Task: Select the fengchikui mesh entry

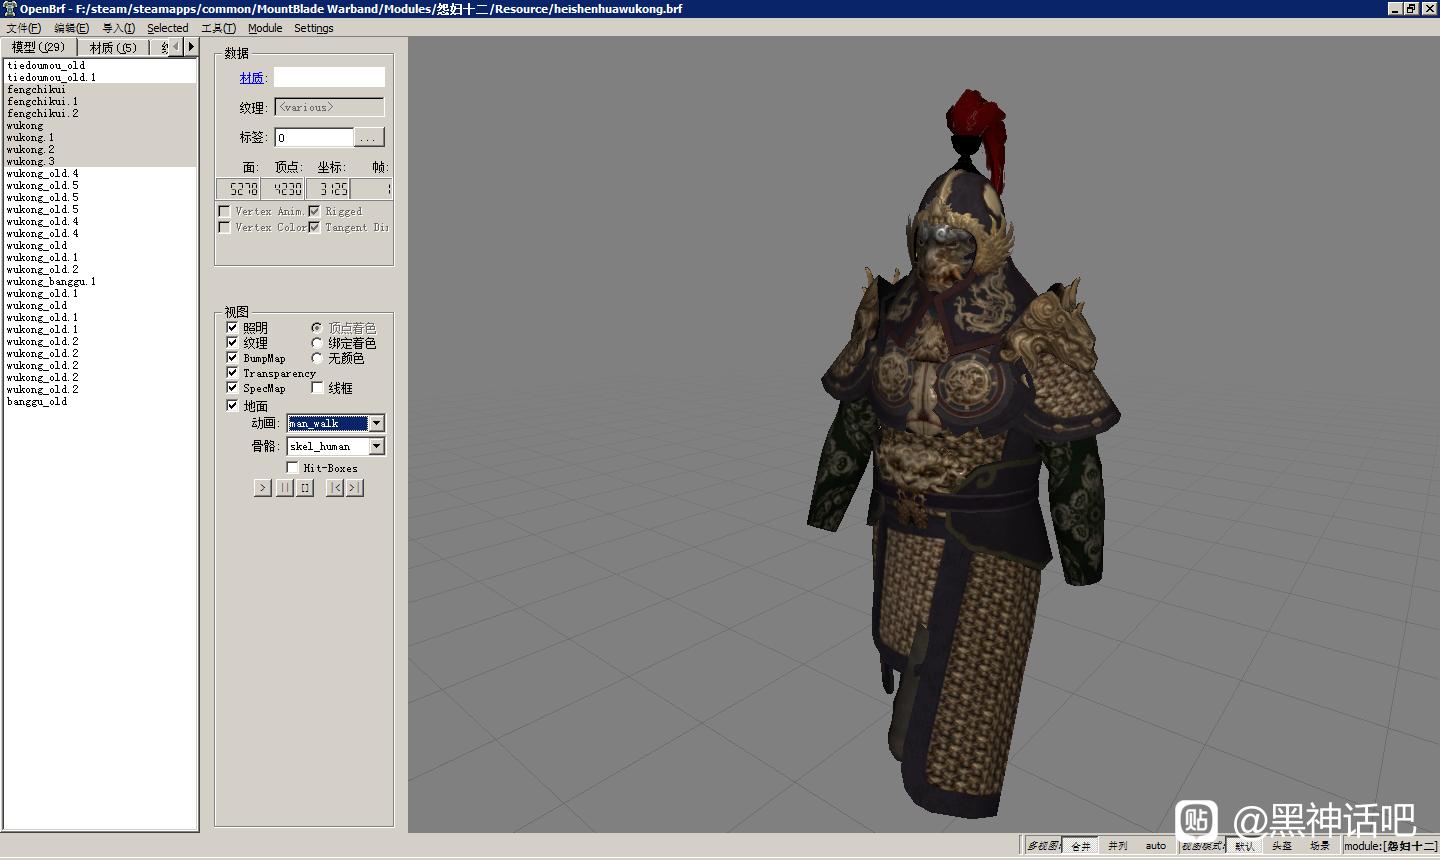Action: coord(100,89)
